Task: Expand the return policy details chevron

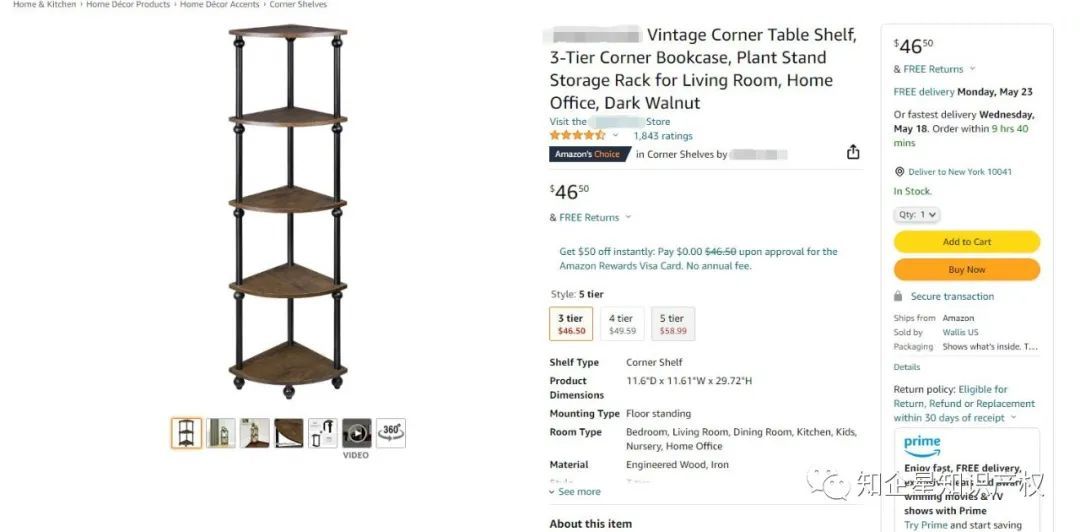Action: [x=1013, y=418]
